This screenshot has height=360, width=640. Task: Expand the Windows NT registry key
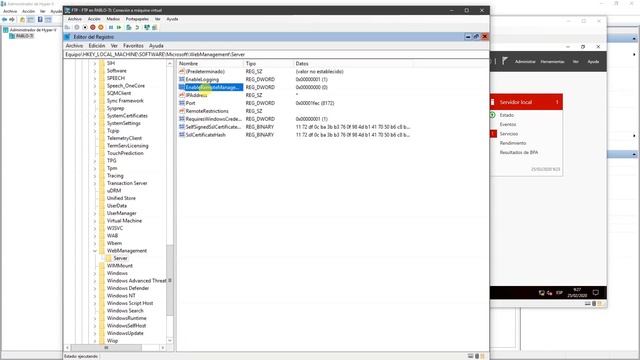(x=95, y=296)
